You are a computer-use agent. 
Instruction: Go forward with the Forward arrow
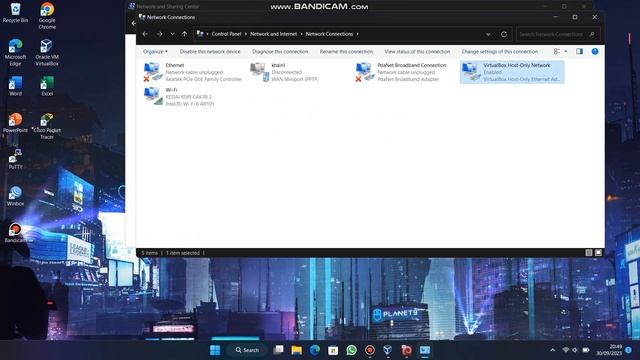[x=159, y=34]
